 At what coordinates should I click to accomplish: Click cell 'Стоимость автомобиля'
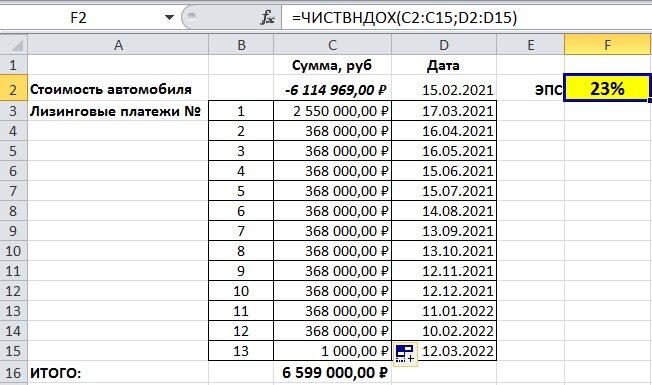coord(118,89)
